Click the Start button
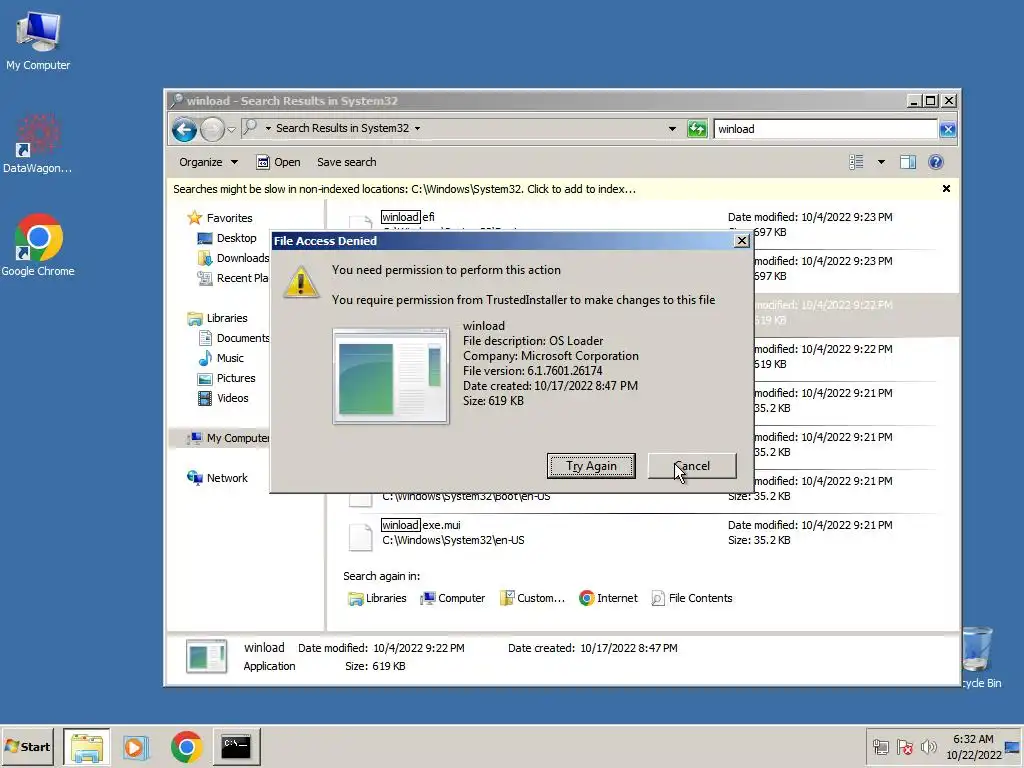The height and width of the screenshot is (768, 1024). [27, 746]
